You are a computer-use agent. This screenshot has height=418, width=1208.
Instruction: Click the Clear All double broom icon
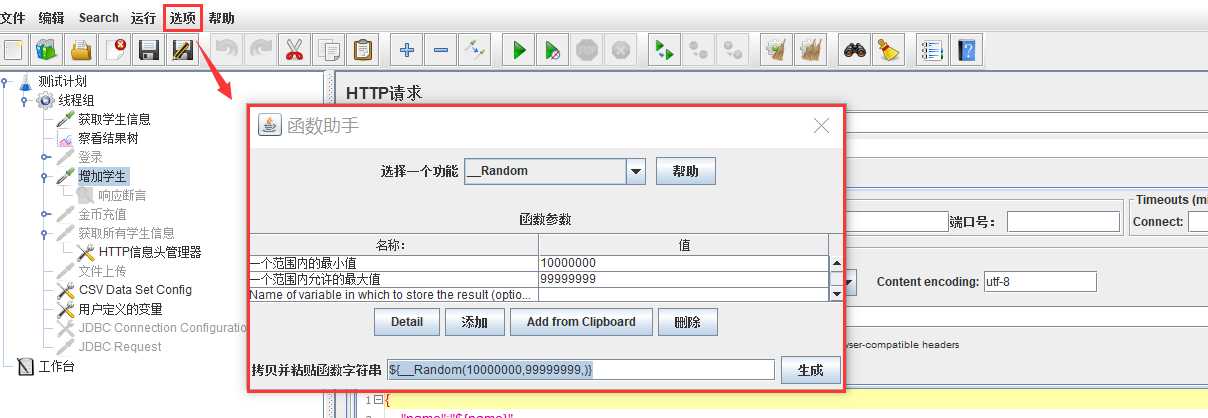(811, 50)
